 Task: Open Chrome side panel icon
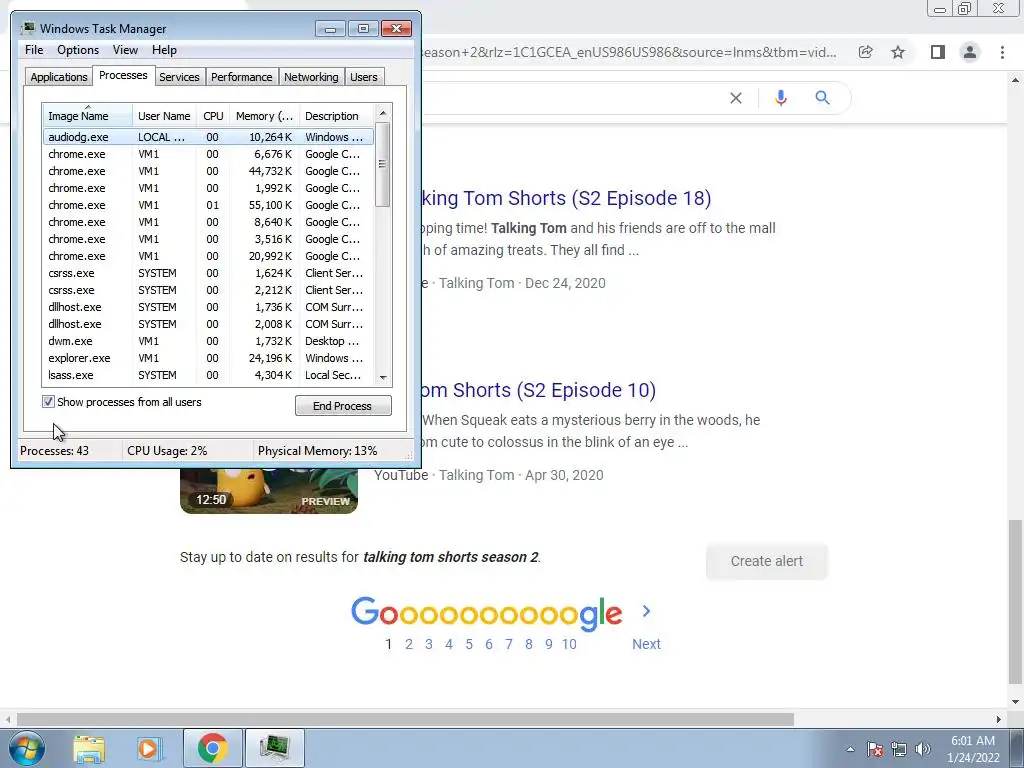click(938, 52)
